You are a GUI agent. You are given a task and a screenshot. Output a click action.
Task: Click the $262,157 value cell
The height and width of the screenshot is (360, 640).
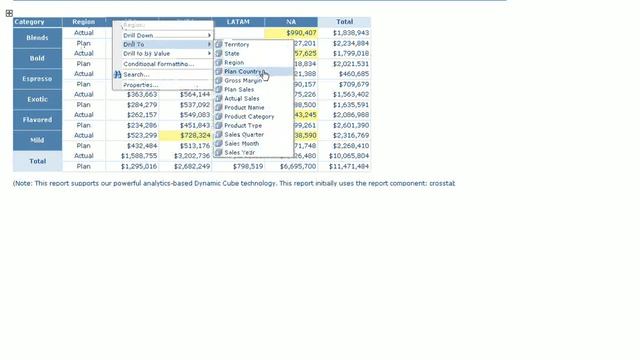click(x=132, y=115)
